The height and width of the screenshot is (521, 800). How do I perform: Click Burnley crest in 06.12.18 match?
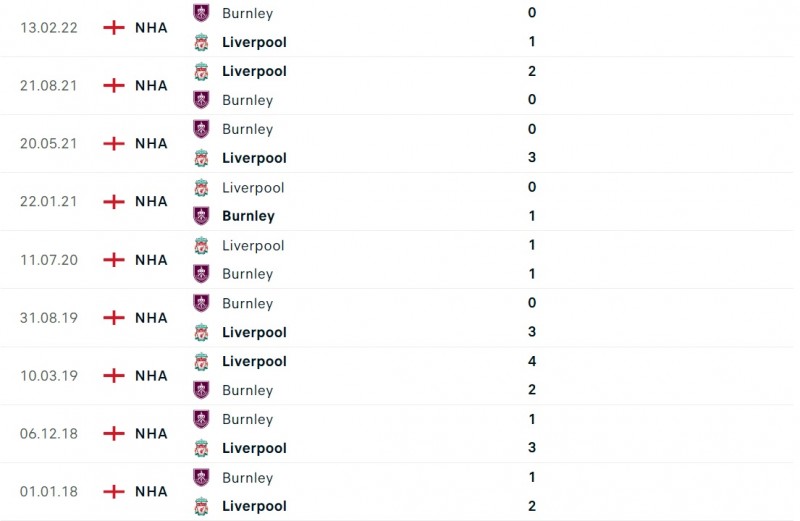tap(201, 419)
